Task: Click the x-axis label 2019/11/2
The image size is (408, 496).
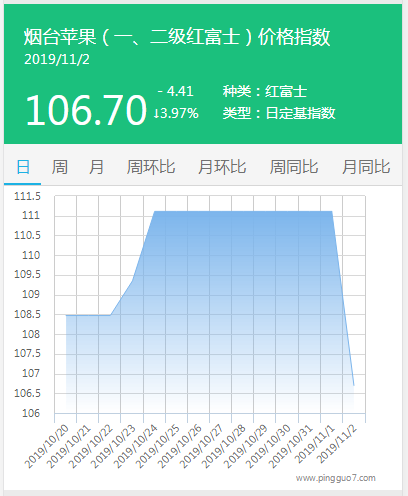Action: 337,444
